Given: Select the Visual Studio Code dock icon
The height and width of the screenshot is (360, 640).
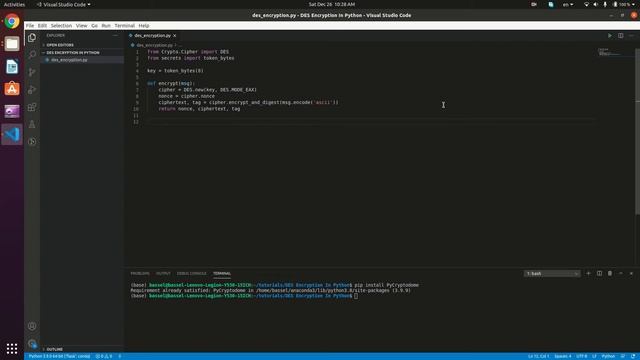Looking at the screenshot, I should click(12, 134).
